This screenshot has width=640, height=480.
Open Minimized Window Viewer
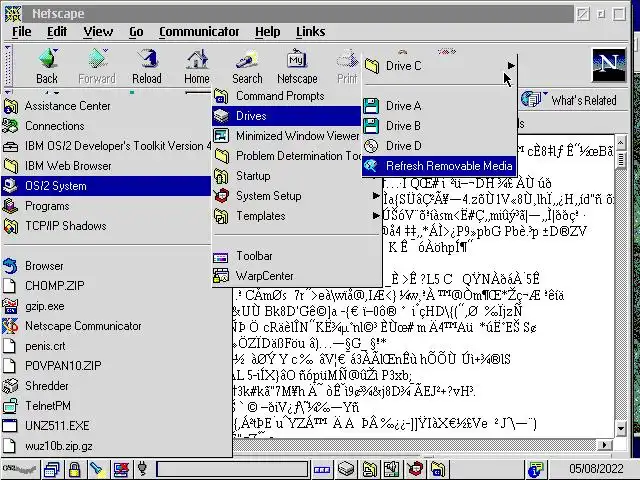point(287,136)
